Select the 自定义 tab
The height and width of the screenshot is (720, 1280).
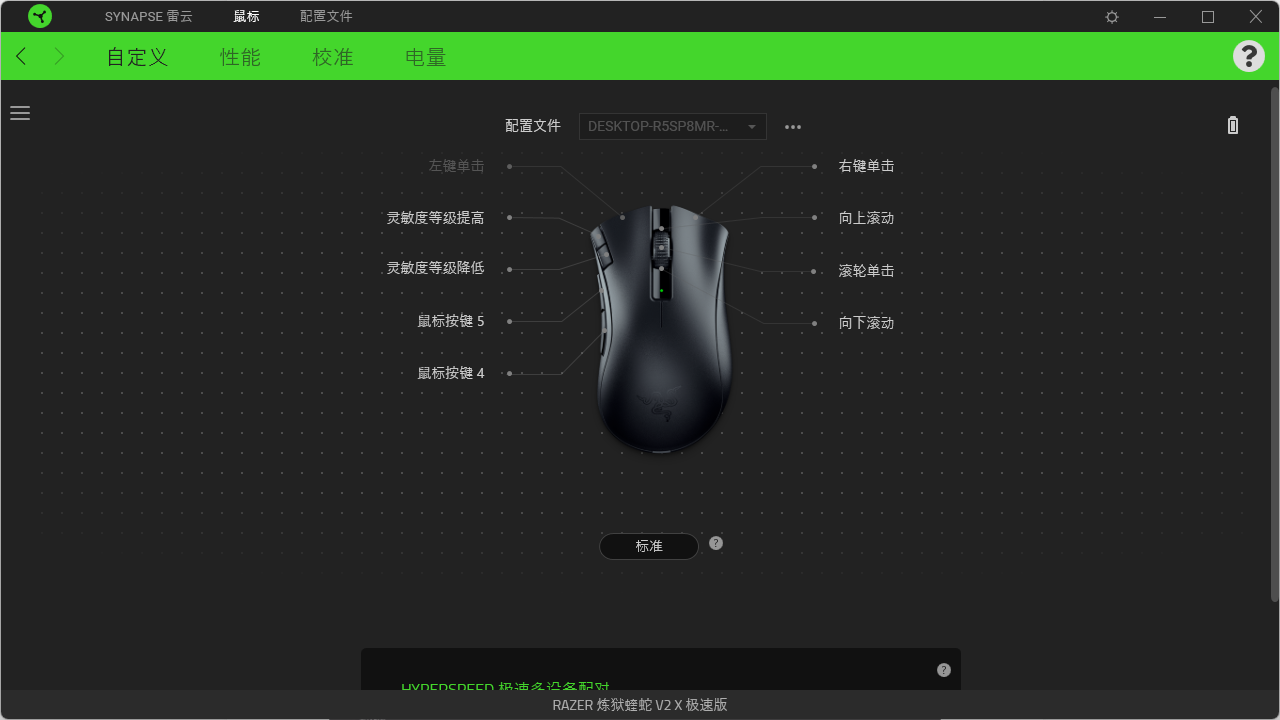click(x=137, y=57)
